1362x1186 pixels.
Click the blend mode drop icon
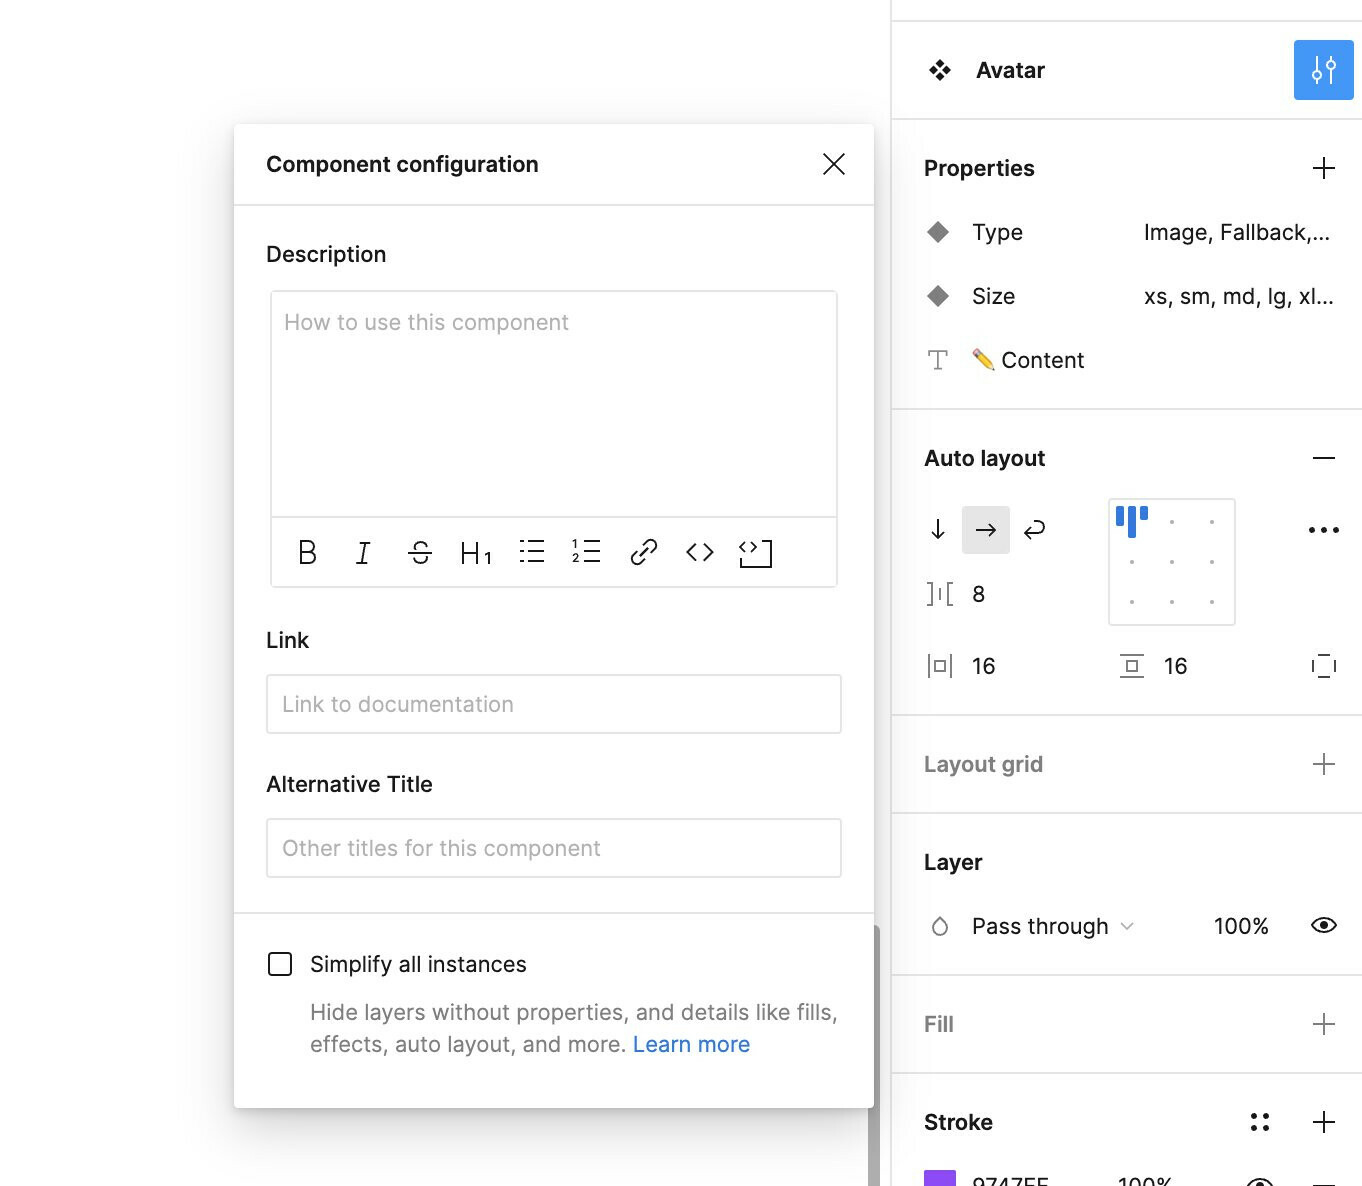[940, 926]
